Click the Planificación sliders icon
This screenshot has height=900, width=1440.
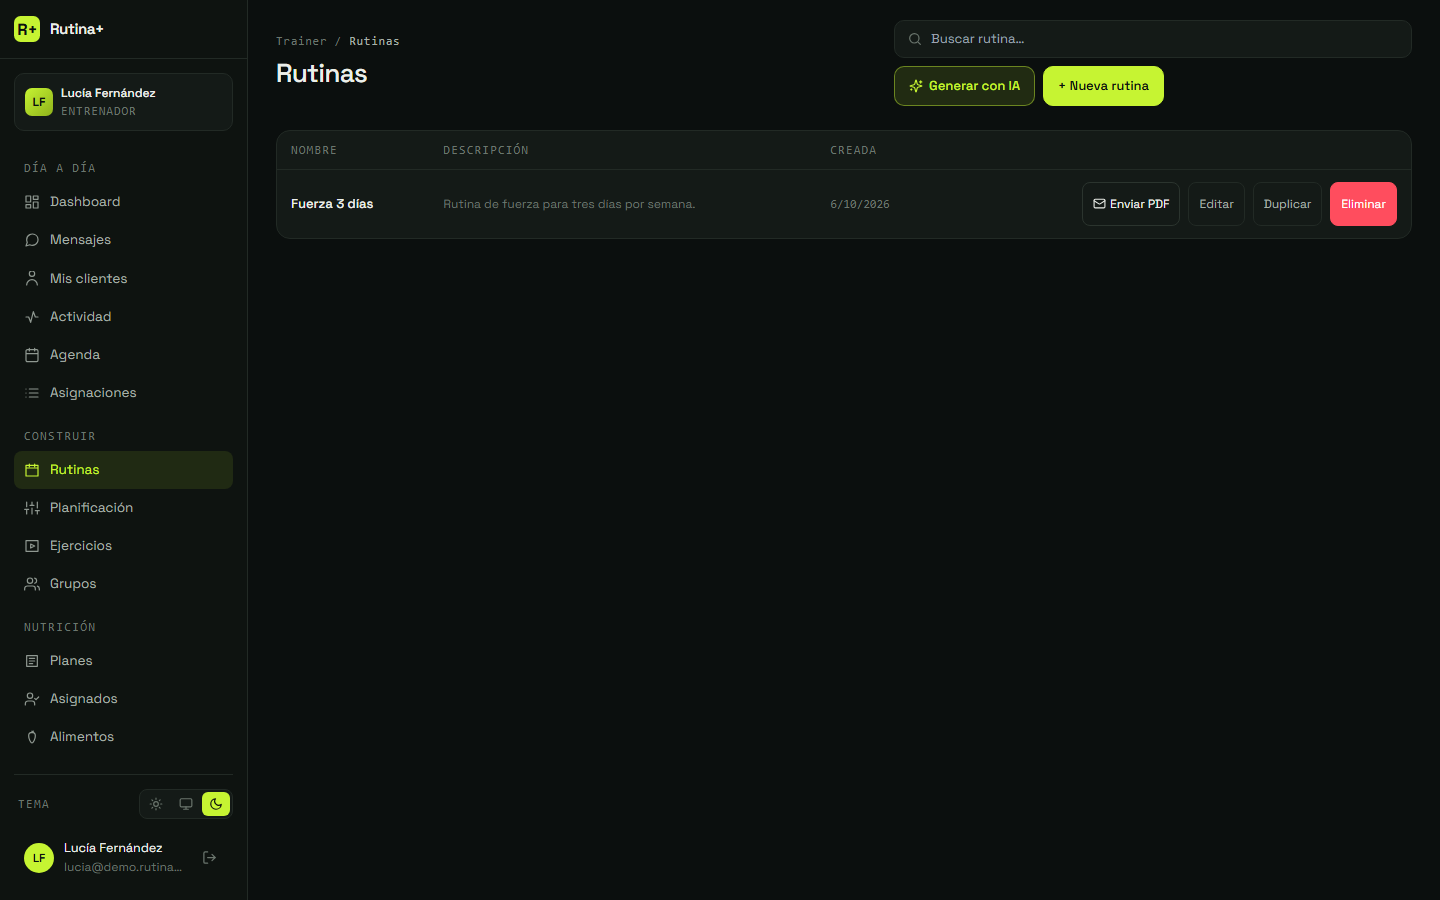click(x=32, y=508)
